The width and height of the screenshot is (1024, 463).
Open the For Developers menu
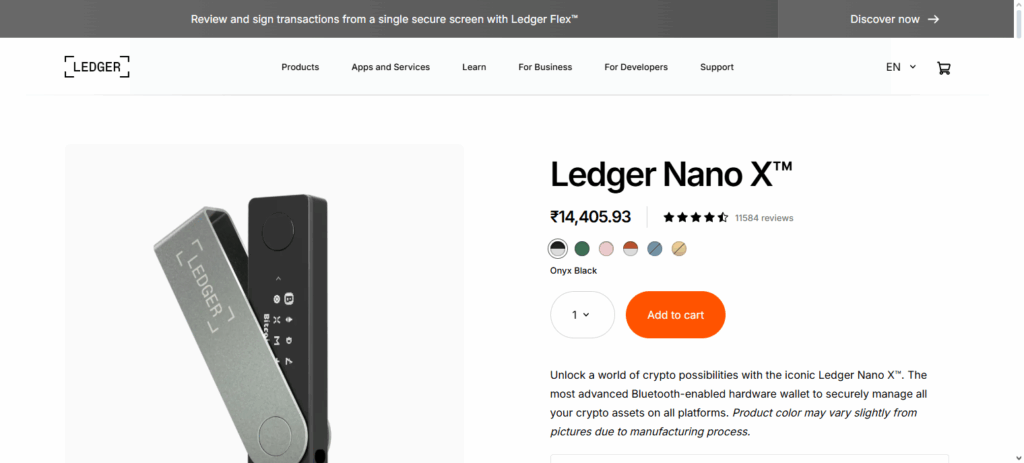(636, 67)
